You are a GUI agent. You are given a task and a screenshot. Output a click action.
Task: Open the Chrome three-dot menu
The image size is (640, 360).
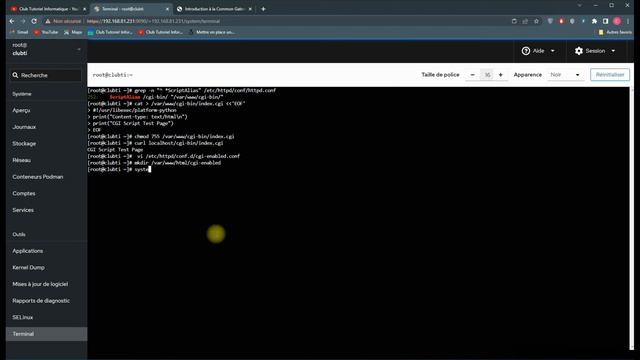(628, 21)
